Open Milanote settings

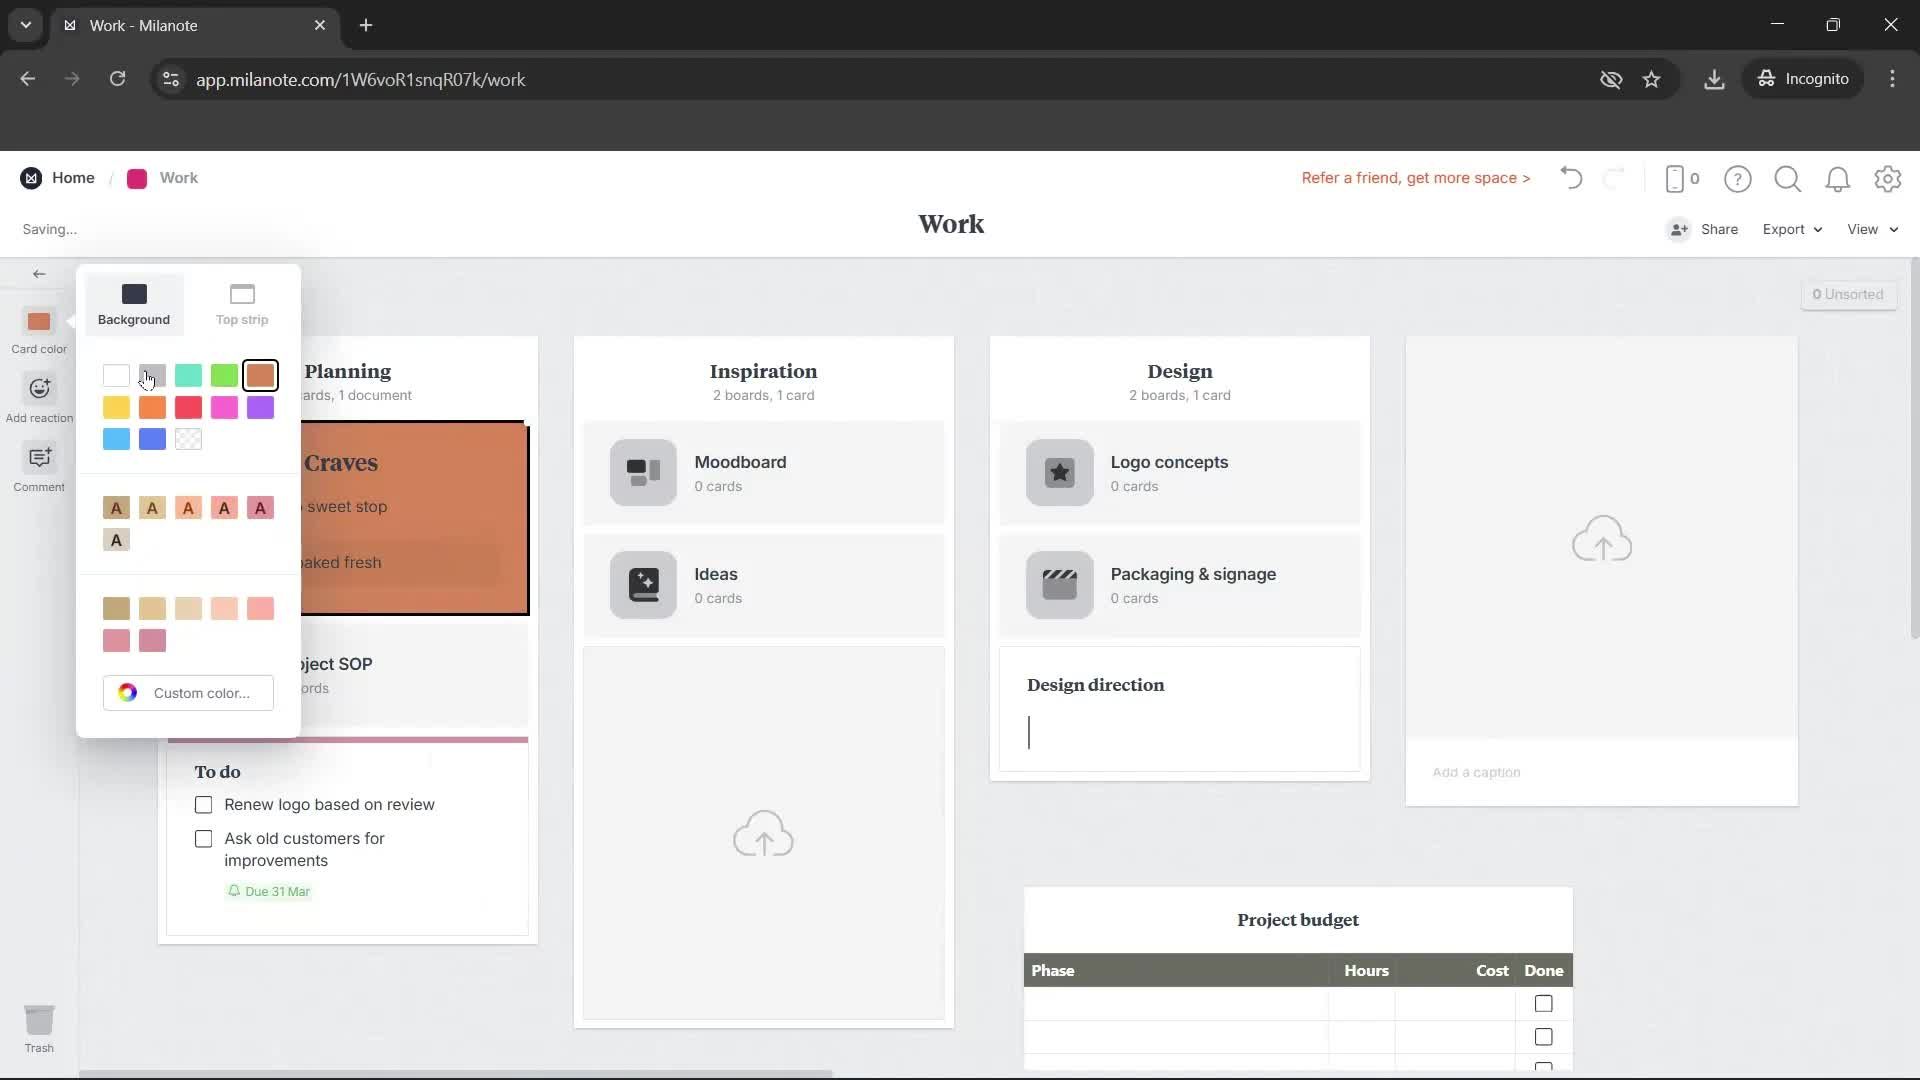(x=1888, y=179)
